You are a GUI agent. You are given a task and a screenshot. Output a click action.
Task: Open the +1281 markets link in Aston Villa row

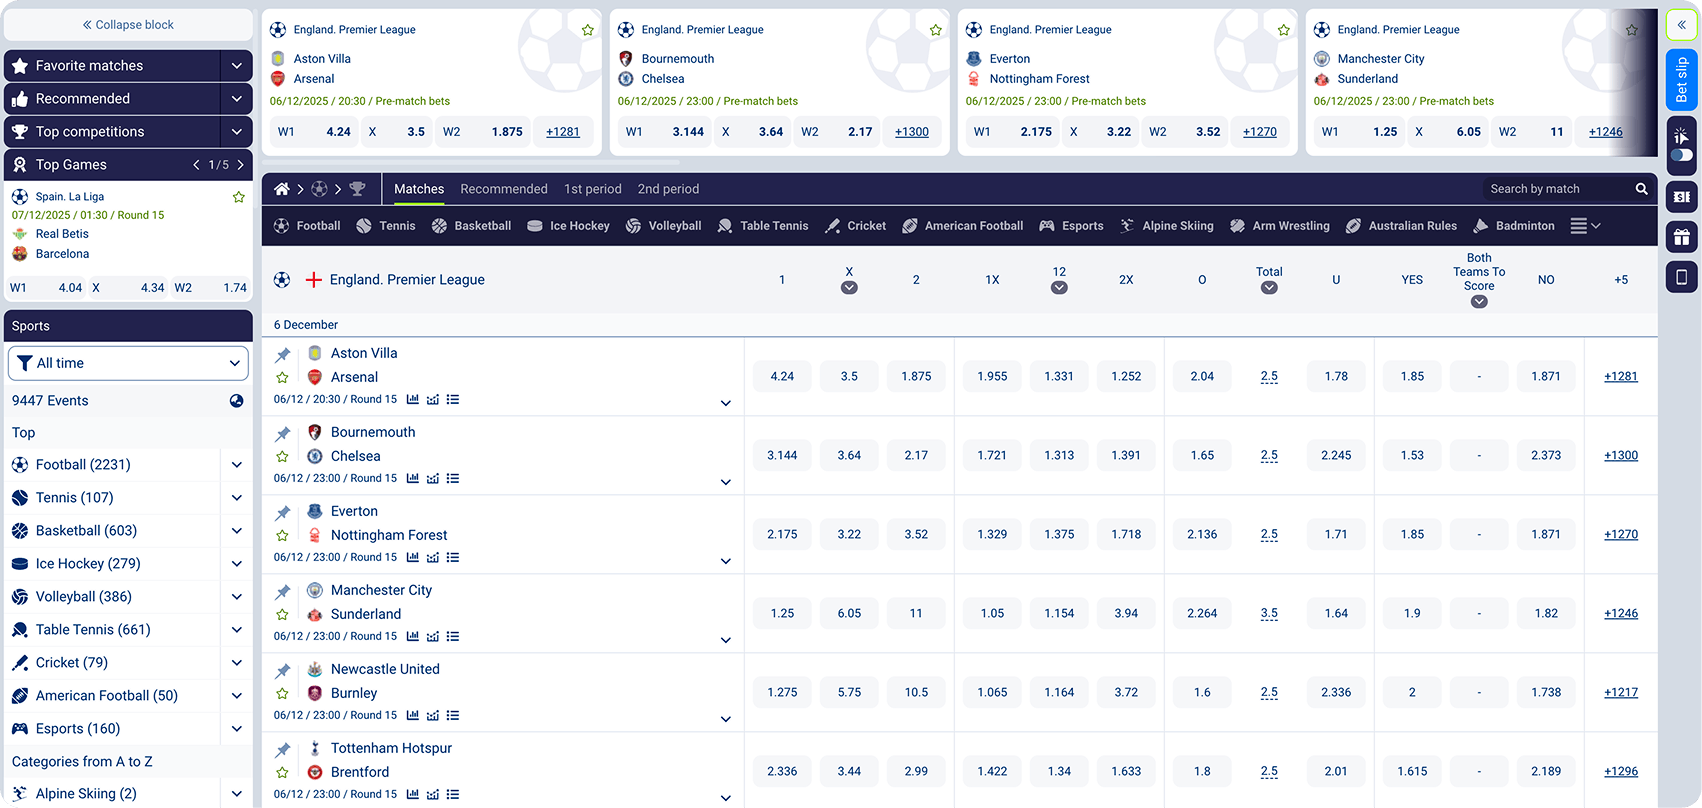(1620, 376)
